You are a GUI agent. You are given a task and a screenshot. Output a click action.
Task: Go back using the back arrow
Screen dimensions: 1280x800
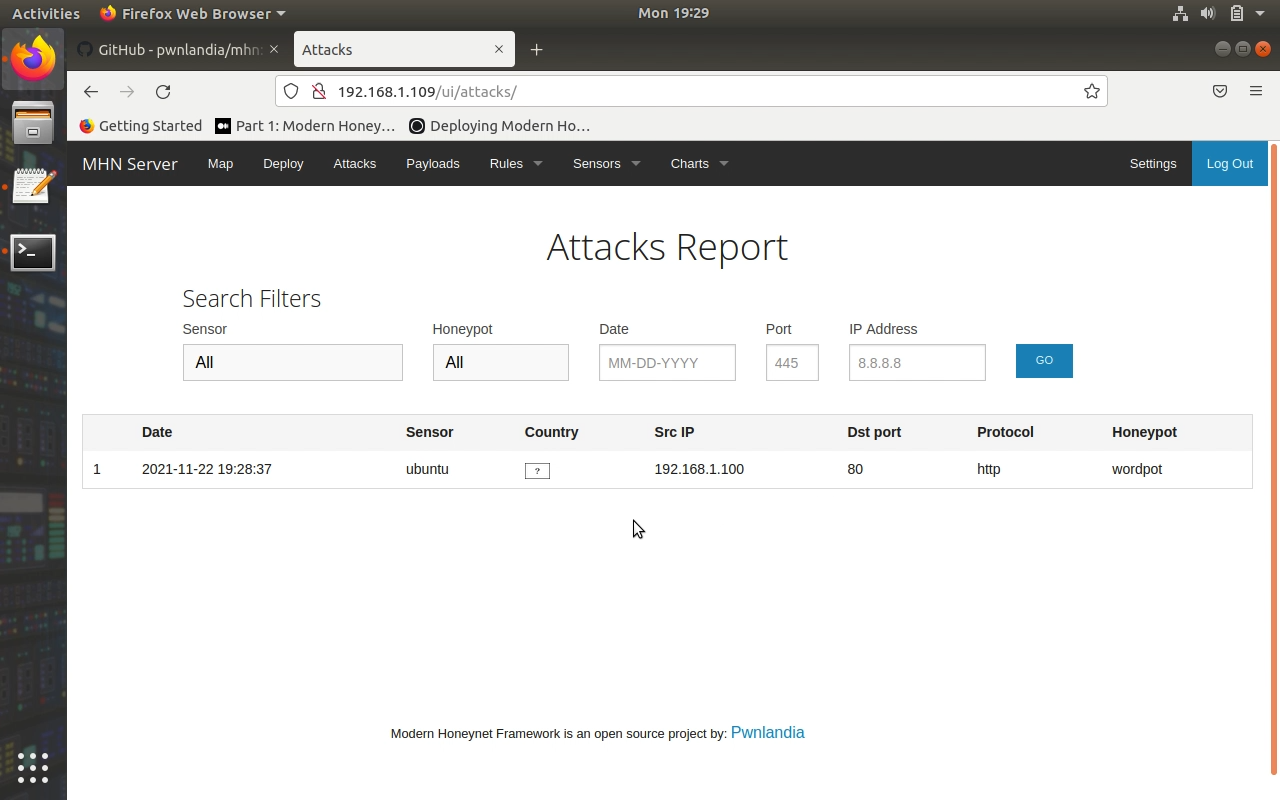click(x=91, y=92)
